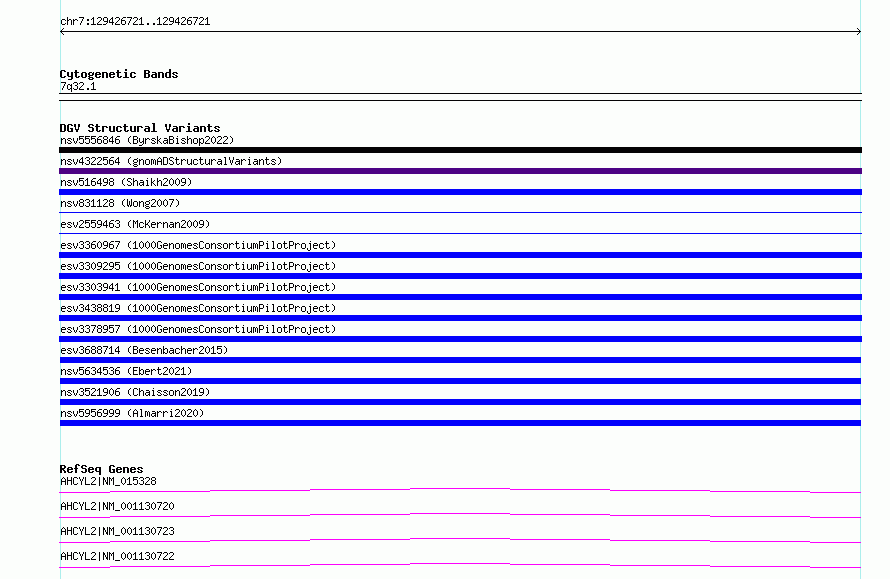Open variant nsv5556846 (ByrskaBishop2022)
The width and height of the screenshot is (890, 579).
point(147,140)
